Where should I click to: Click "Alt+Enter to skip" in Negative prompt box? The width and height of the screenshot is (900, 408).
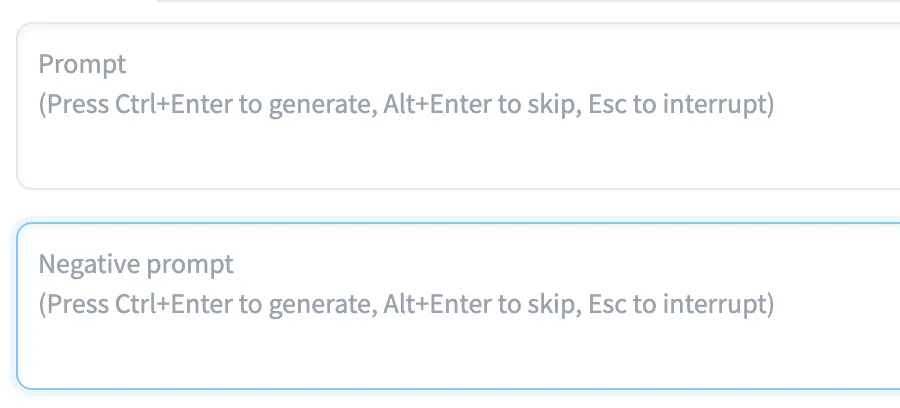(480, 305)
